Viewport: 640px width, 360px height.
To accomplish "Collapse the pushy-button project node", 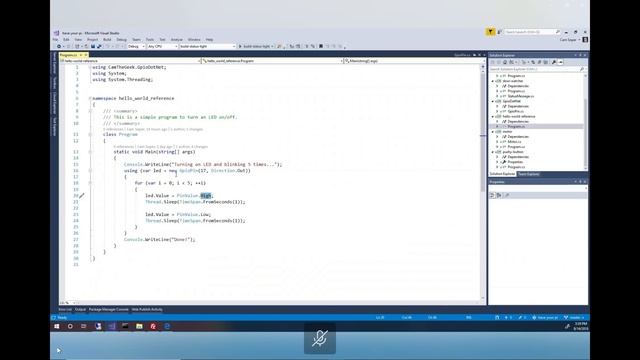I will (x=493, y=152).
